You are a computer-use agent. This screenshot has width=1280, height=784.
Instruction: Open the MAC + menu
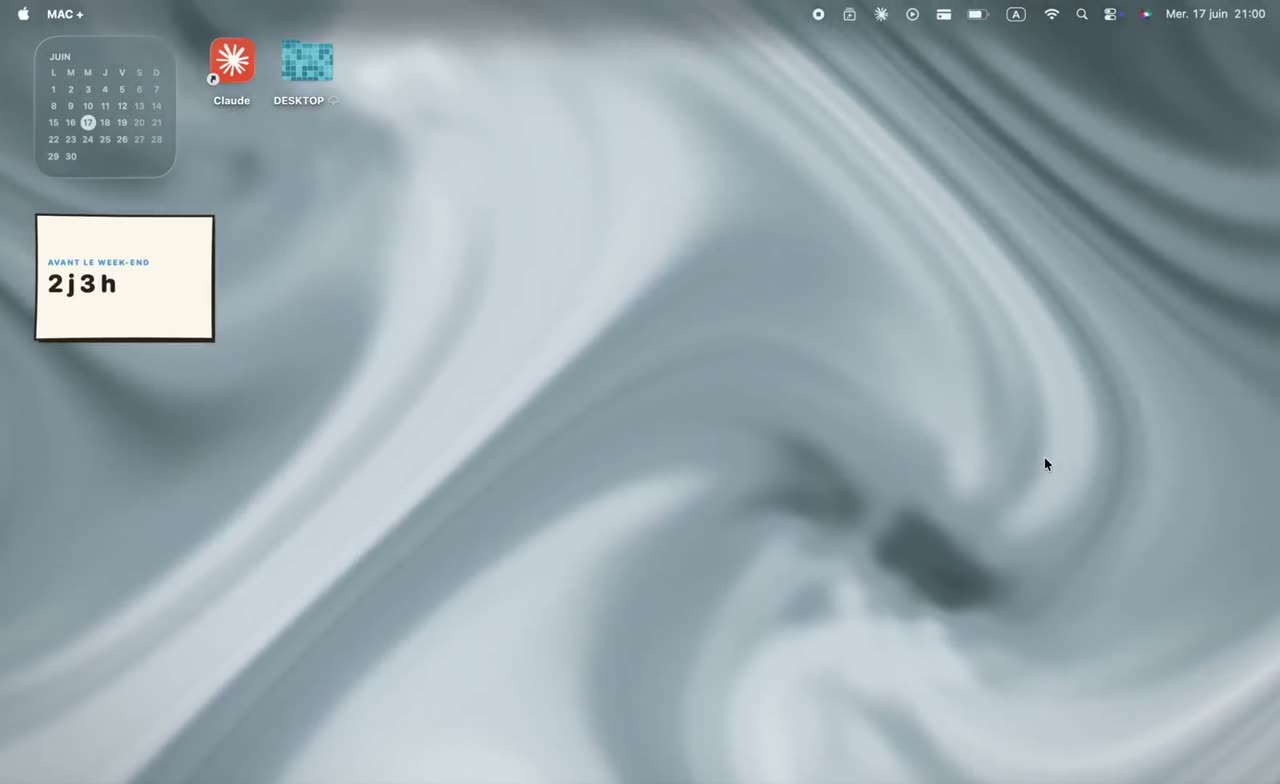tap(65, 14)
